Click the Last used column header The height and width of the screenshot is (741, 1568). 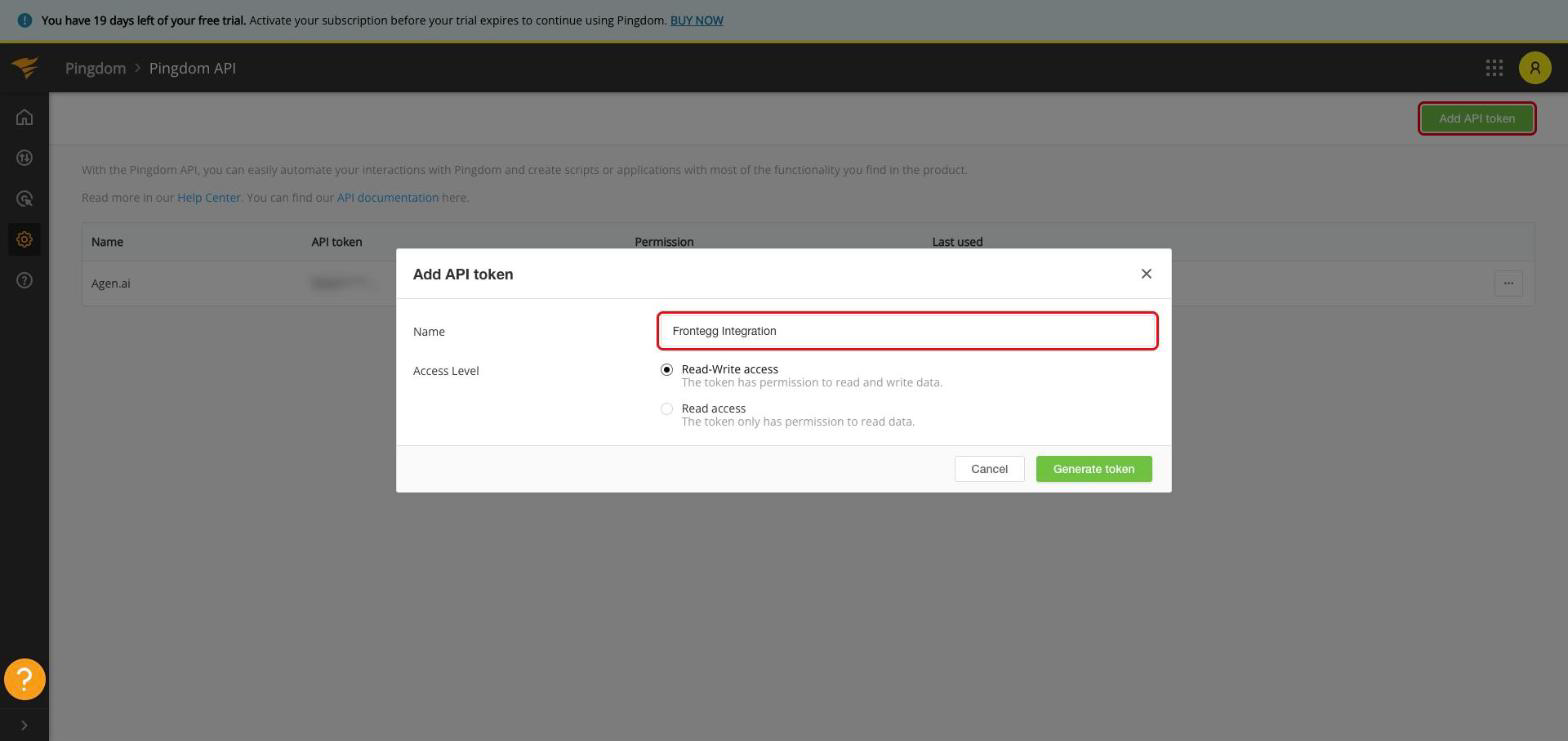957,242
